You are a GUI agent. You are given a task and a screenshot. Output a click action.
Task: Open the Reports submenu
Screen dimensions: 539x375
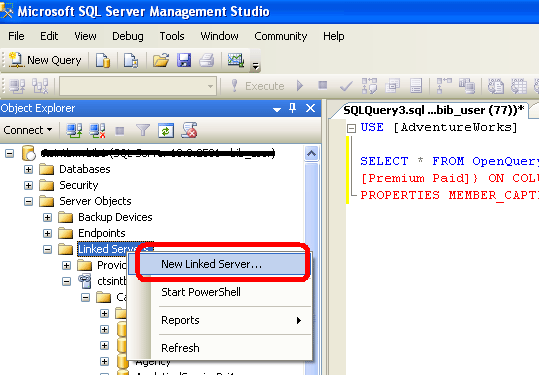pos(220,320)
